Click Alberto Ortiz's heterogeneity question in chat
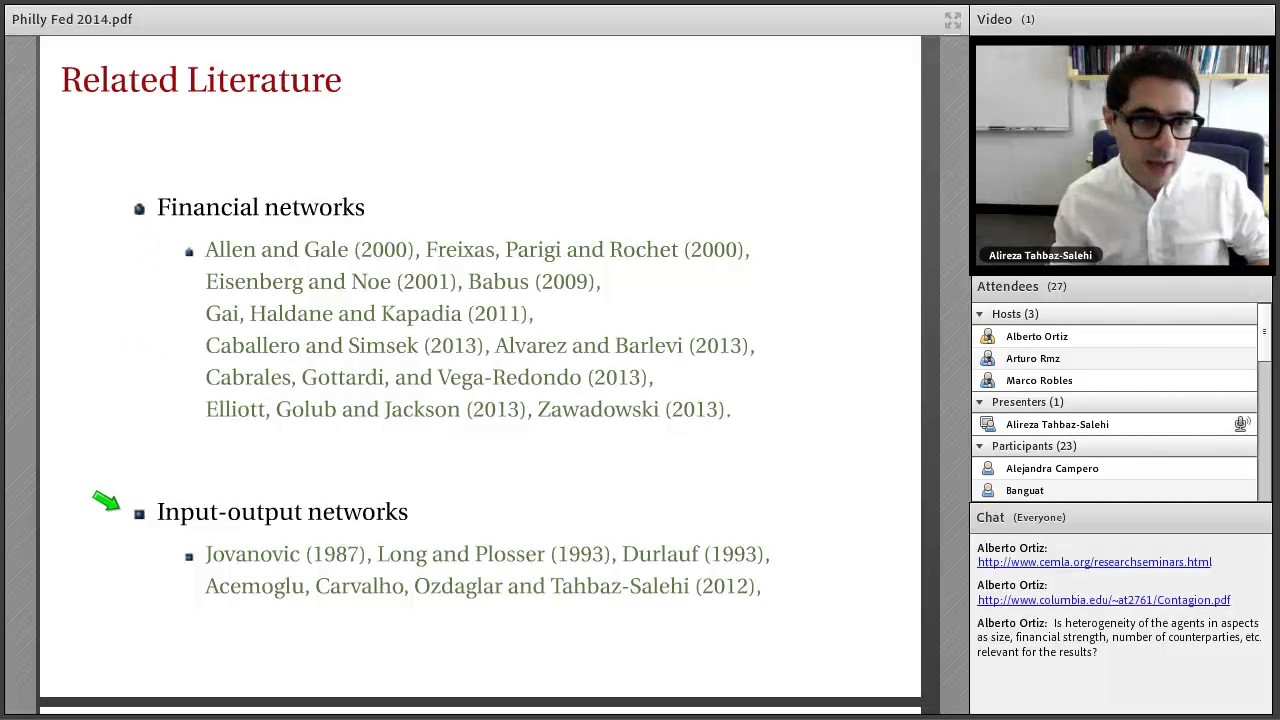The height and width of the screenshot is (720, 1280). pyautogui.click(x=1119, y=638)
